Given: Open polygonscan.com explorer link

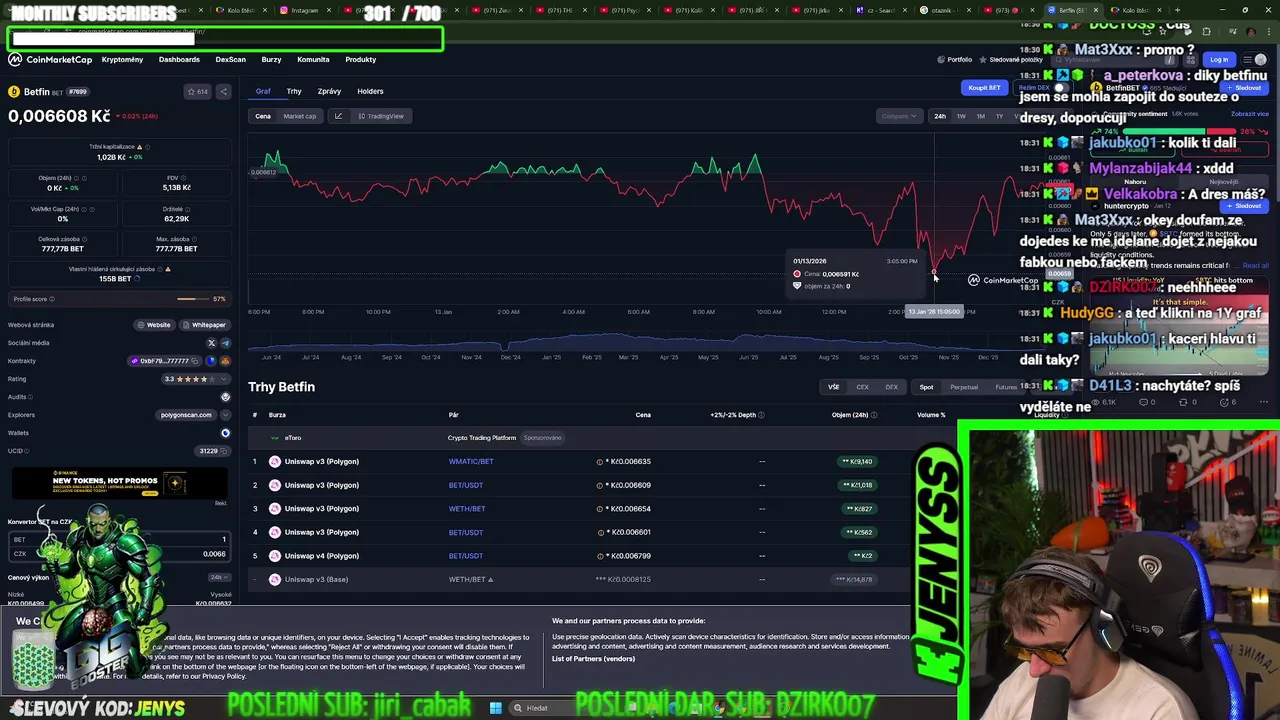Looking at the screenshot, I should click(185, 415).
